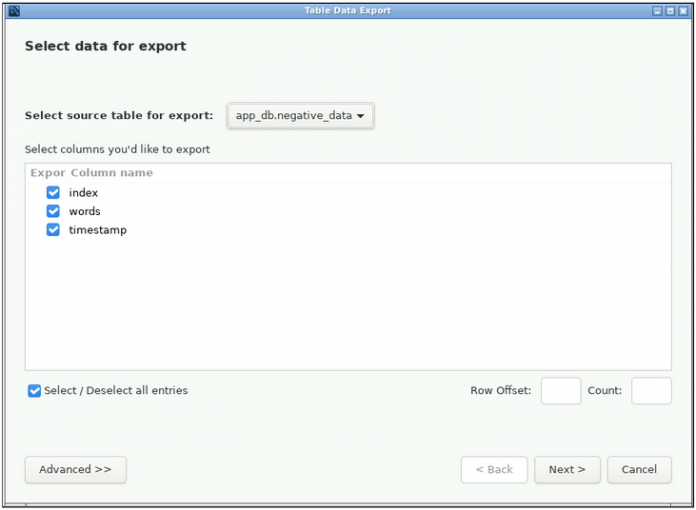Select the timestamp row label
The image size is (696, 510).
(x=98, y=230)
